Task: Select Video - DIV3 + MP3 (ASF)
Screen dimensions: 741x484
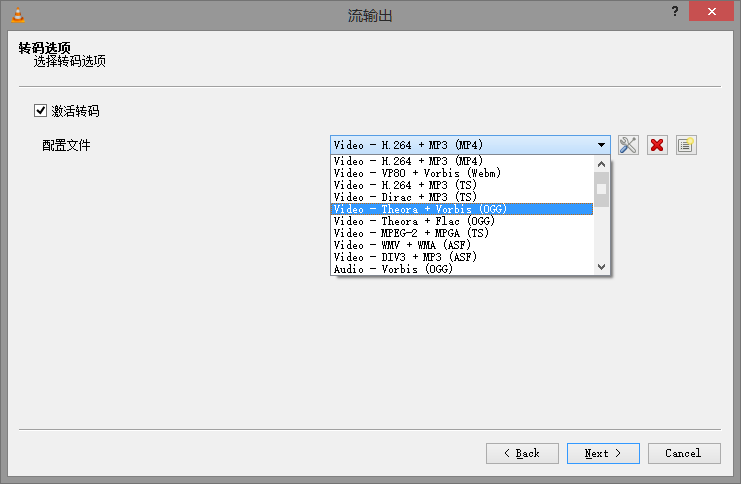Action: point(462,257)
